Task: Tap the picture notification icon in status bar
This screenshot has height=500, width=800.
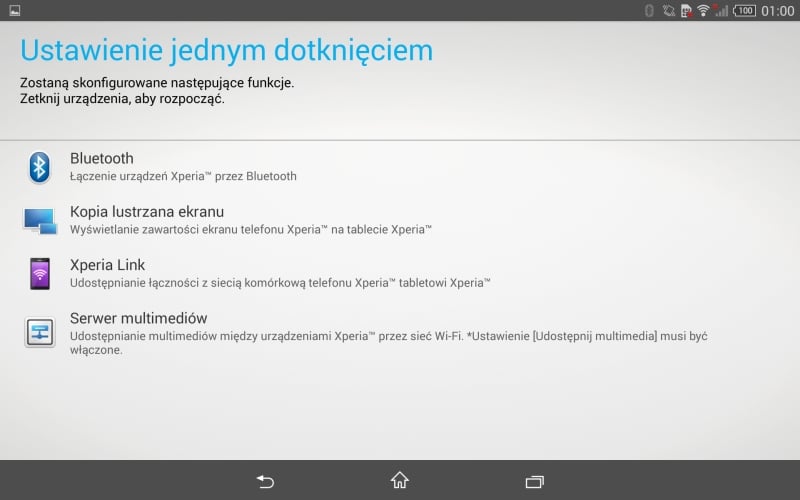Action: click(x=15, y=10)
